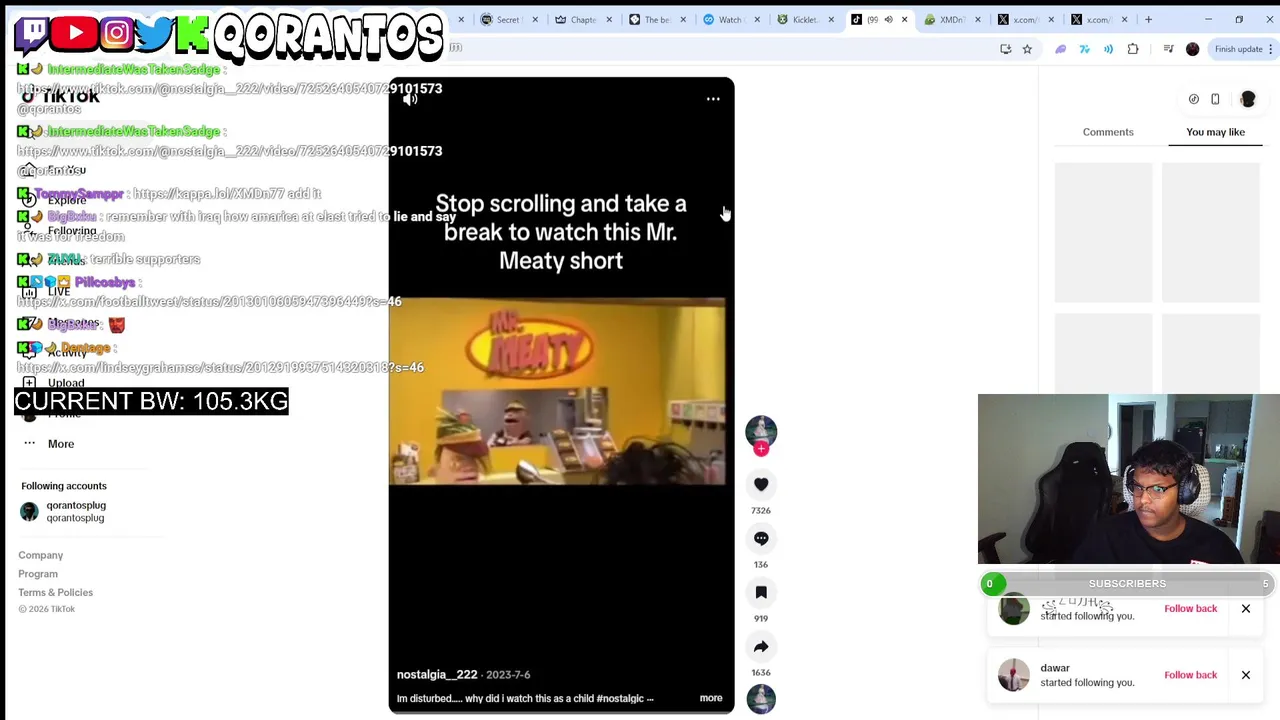Switch to the Chapter browser tab
This screenshot has height=720, width=1280.
point(582,19)
